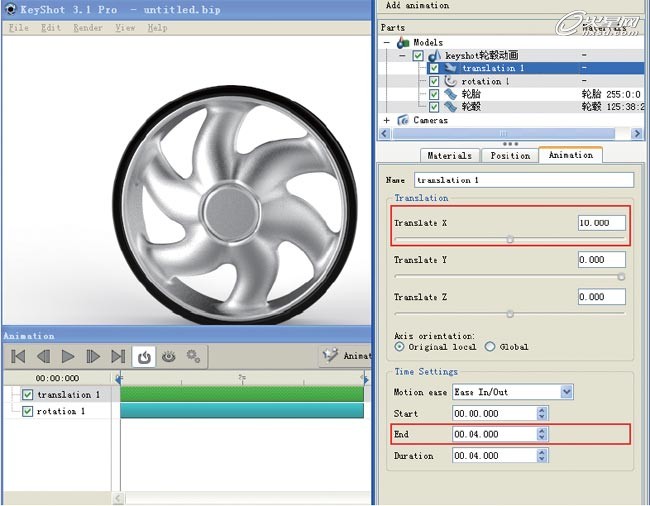Open the Edit menu
Screen dimensions: 650x506
[x=51, y=28]
